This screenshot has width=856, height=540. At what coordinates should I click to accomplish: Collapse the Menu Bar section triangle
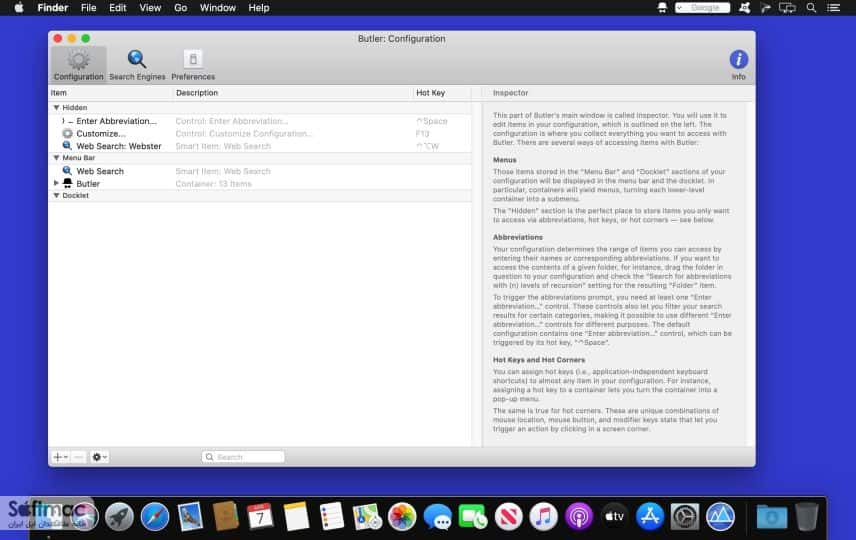coord(56,158)
